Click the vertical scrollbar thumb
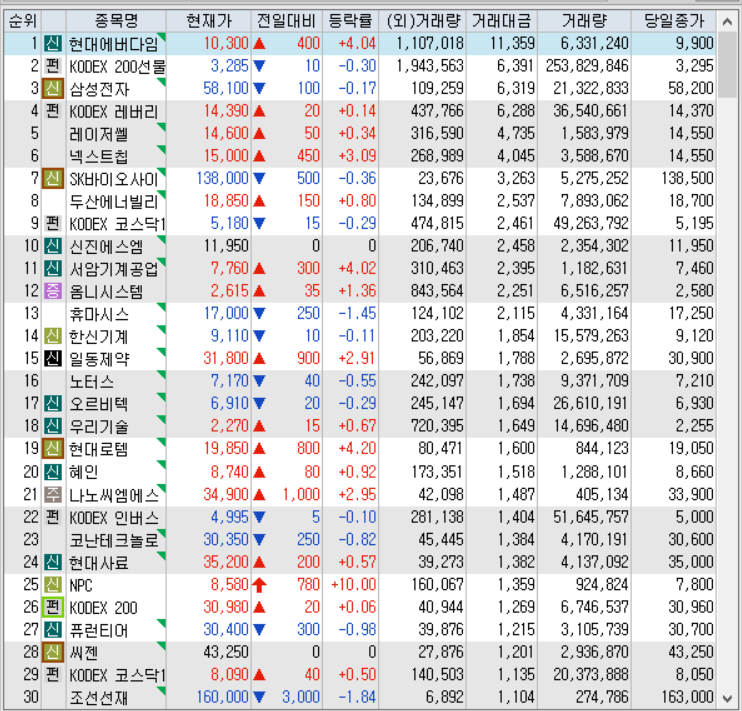This screenshot has height=711, width=742. click(x=727, y=65)
